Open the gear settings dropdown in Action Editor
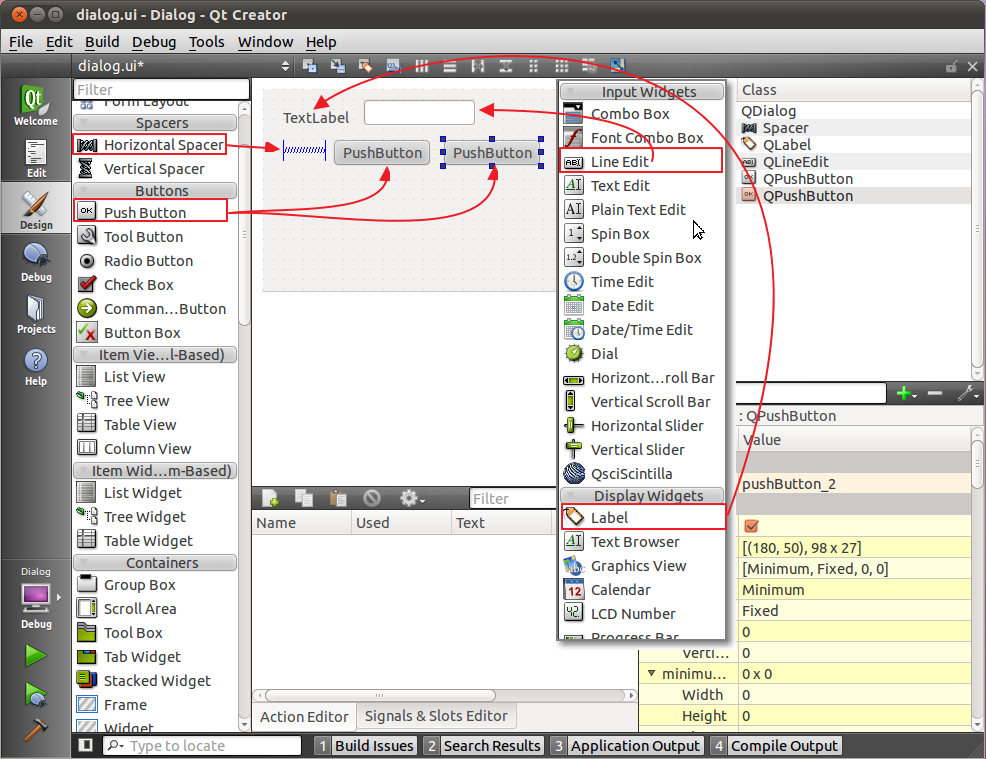The image size is (986, 759). tap(413, 499)
